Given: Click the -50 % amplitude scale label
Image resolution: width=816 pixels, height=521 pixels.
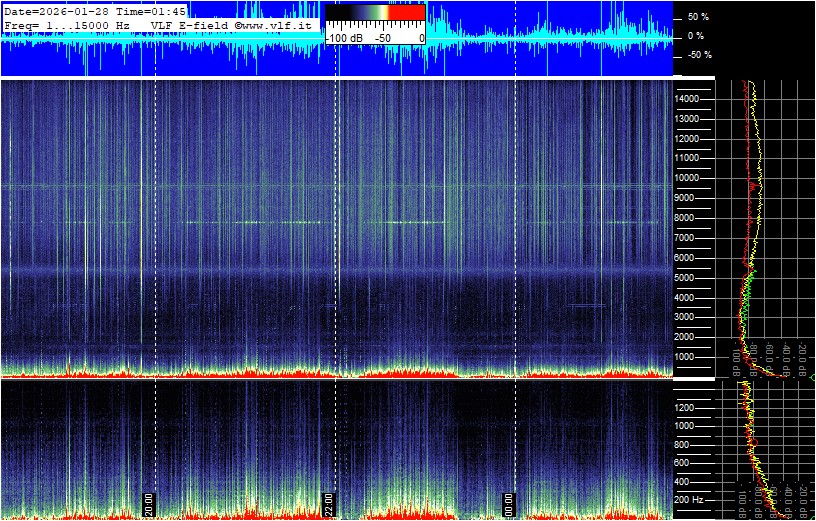Looking at the screenshot, I should point(696,55).
